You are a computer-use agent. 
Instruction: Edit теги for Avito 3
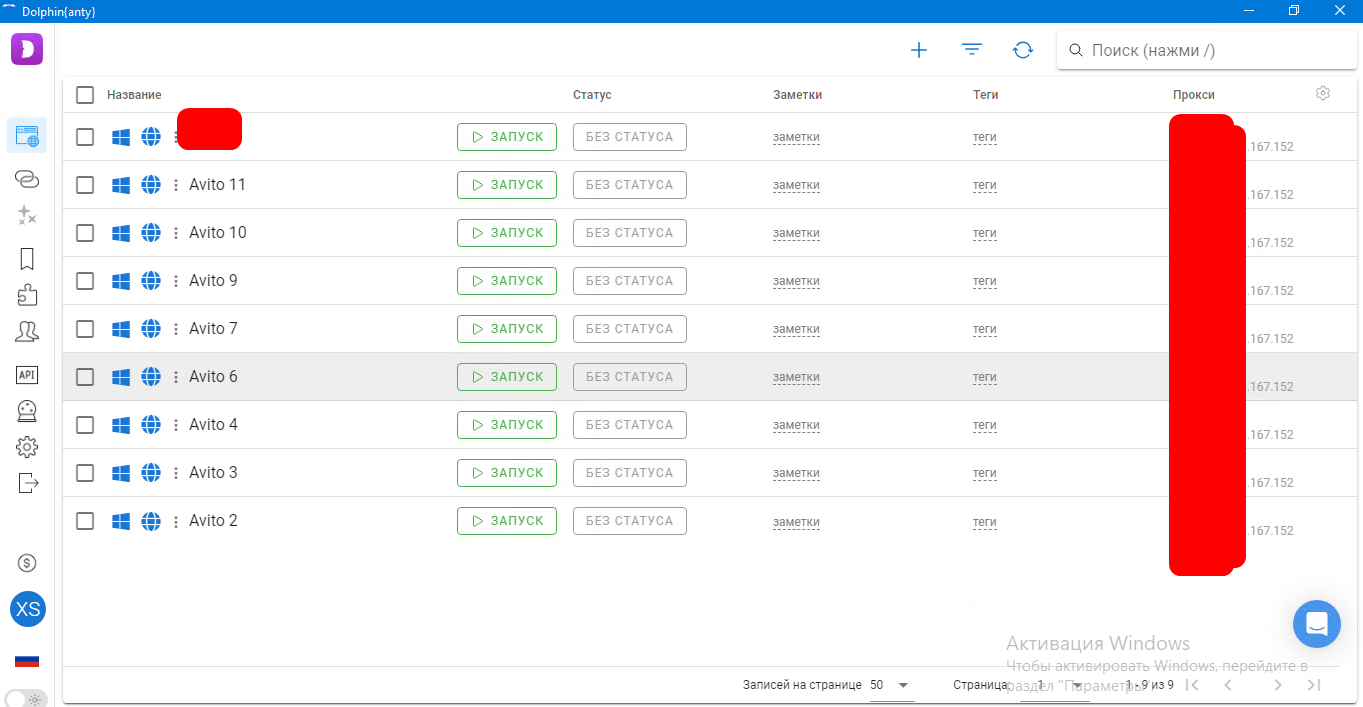click(x=985, y=473)
